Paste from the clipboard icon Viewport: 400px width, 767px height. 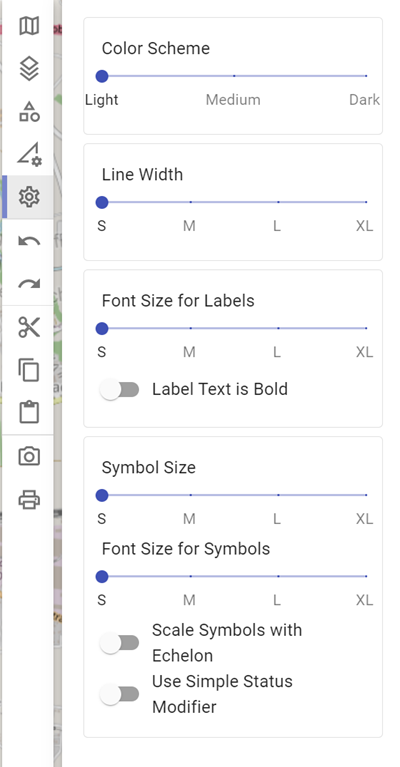[29, 412]
